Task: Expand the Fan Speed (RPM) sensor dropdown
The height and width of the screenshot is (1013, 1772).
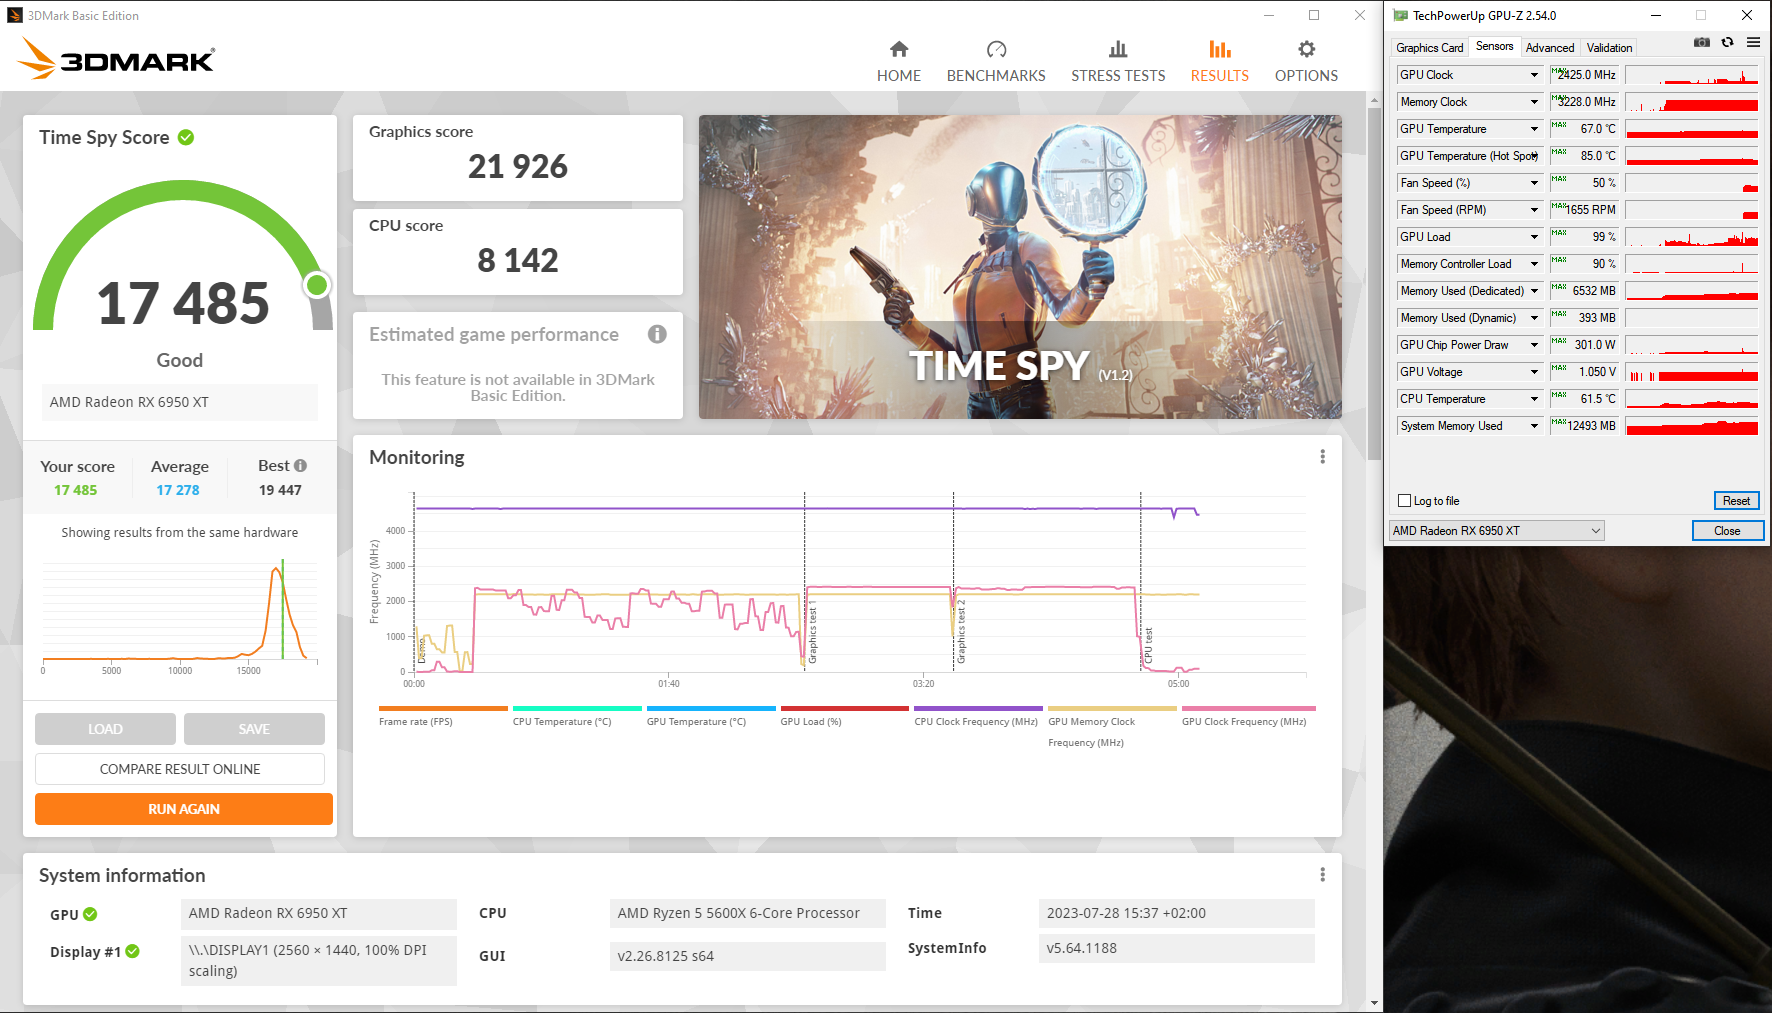Action: click(1534, 210)
